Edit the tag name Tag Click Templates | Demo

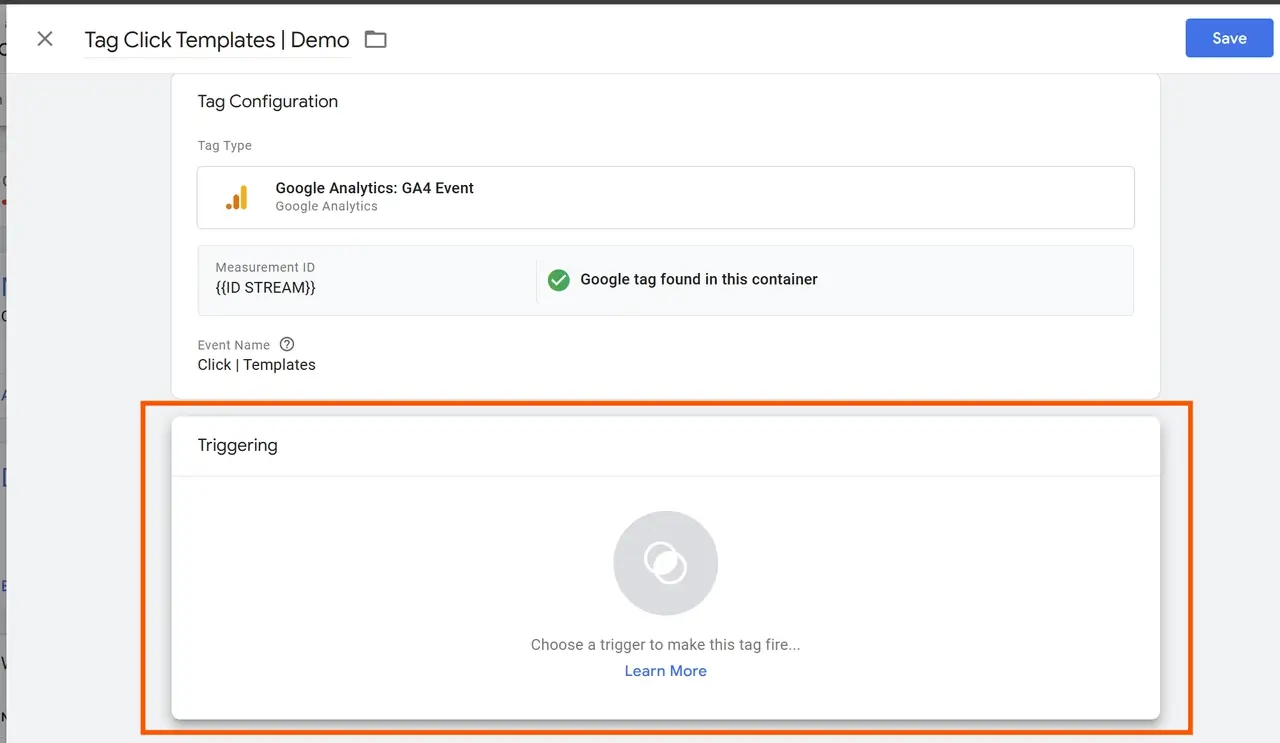[217, 40]
